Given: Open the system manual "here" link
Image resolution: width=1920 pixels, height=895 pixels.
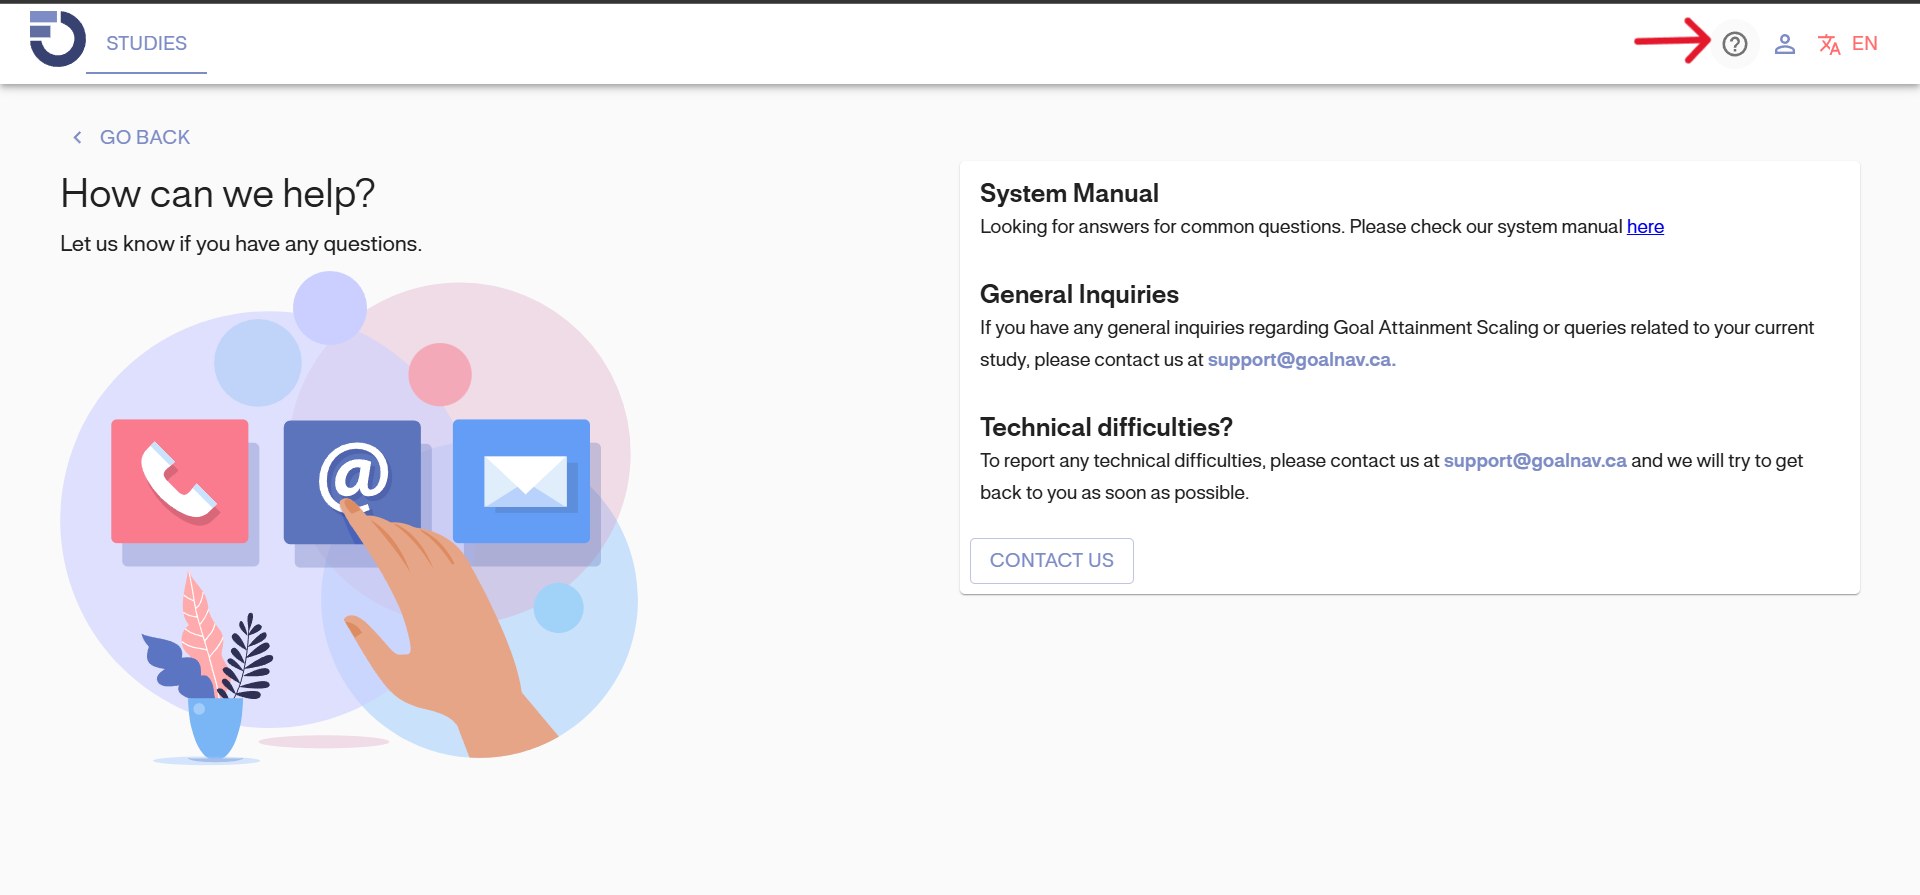Looking at the screenshot, I should [x=1645, y=227].
